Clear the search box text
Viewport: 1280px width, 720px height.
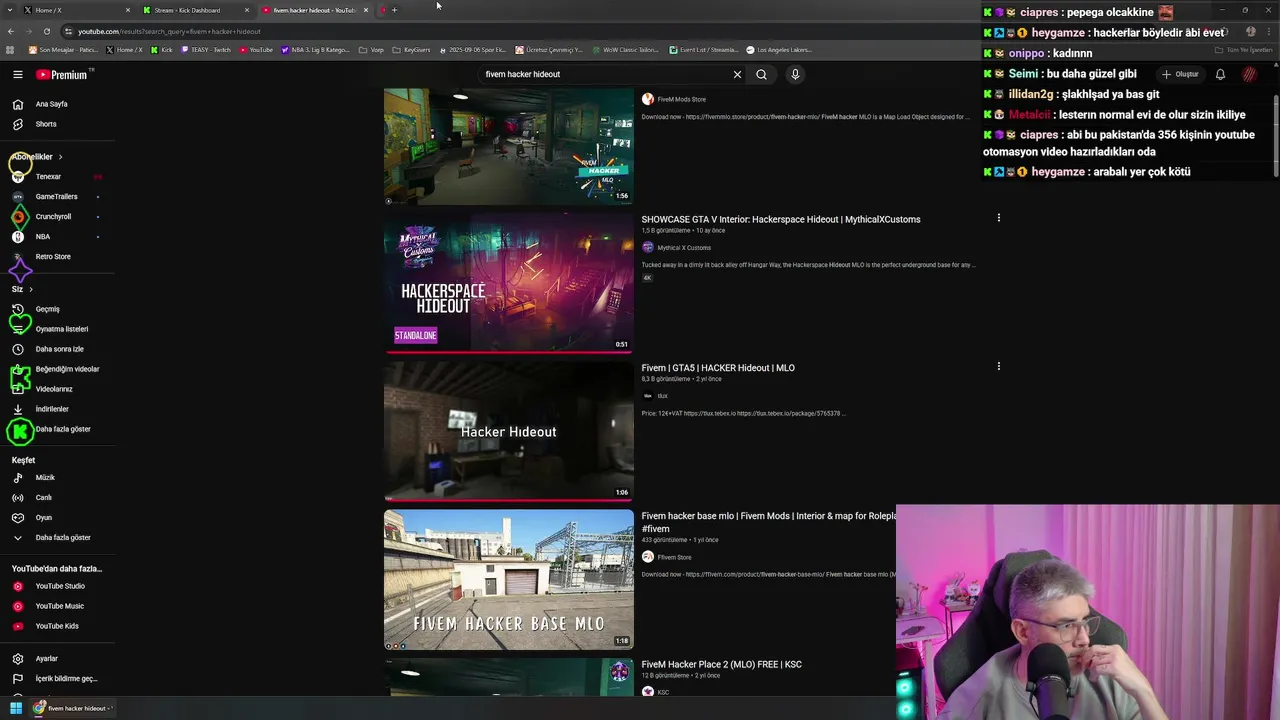click(737, 74)
